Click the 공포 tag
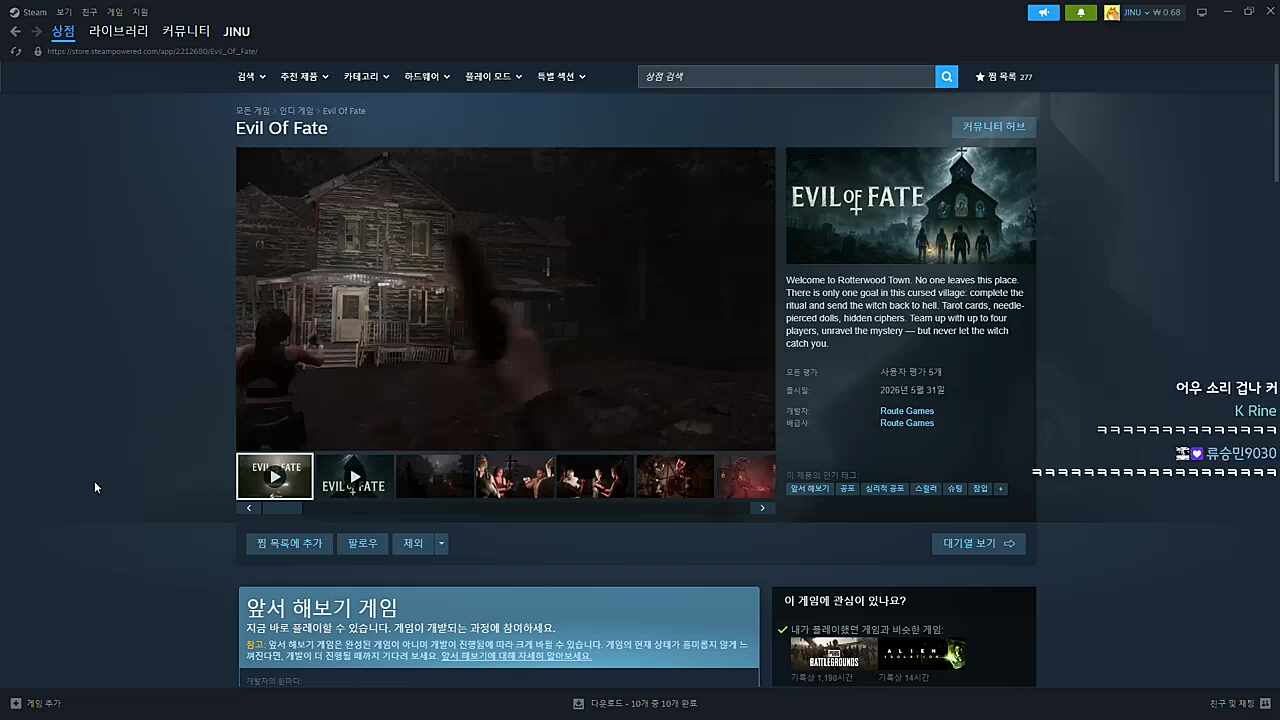 pos(847,488)
